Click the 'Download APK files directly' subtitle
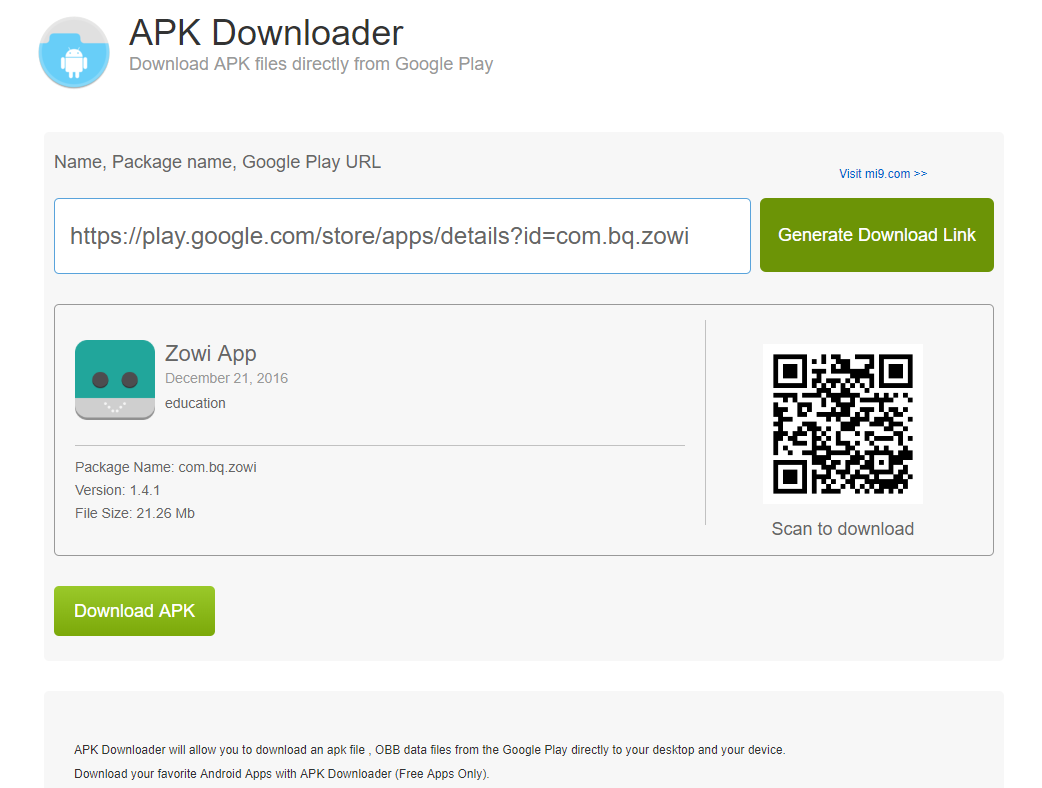This screenshot has width=1042, height=788. [x=311, y=64]
